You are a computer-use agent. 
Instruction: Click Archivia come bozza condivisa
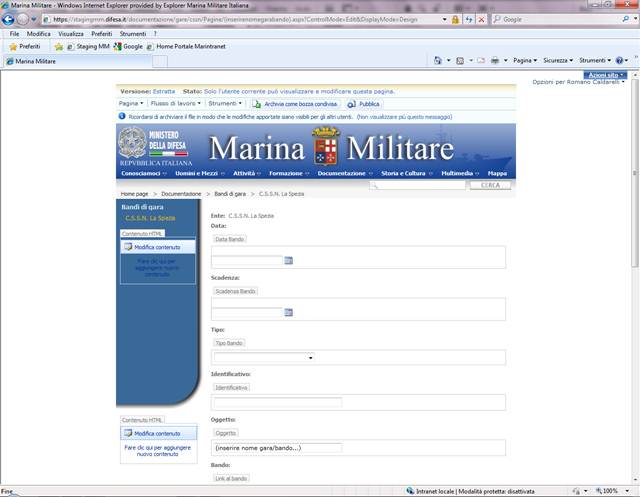coord(295,104)
